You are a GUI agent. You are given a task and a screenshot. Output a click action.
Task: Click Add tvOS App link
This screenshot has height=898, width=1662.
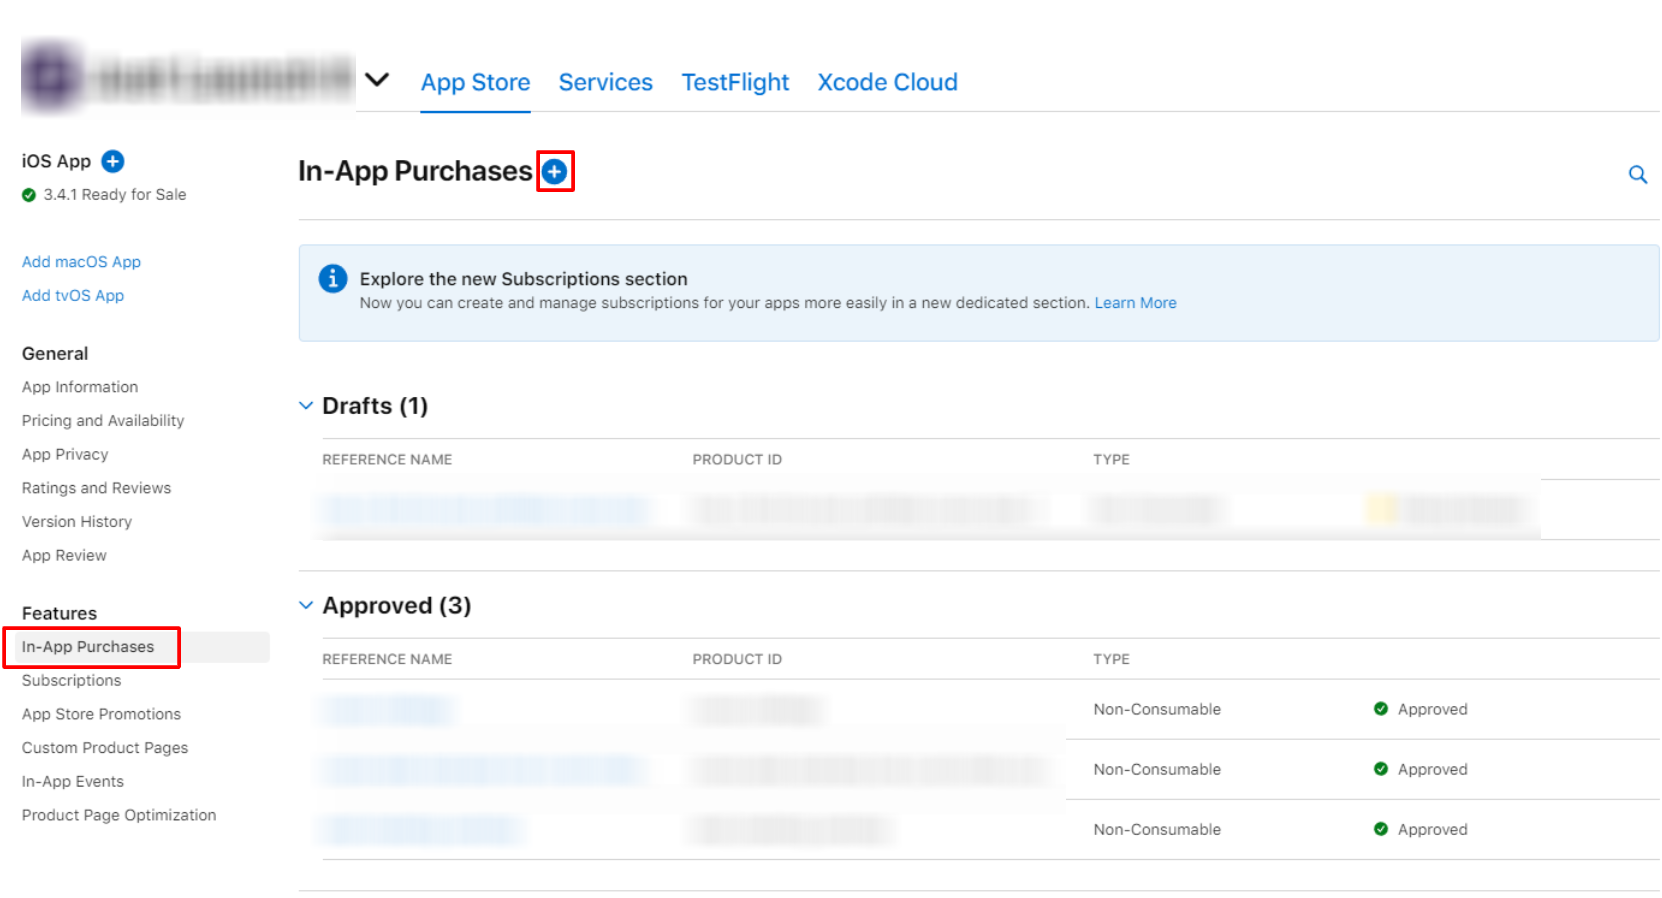(x=73, y=296)
